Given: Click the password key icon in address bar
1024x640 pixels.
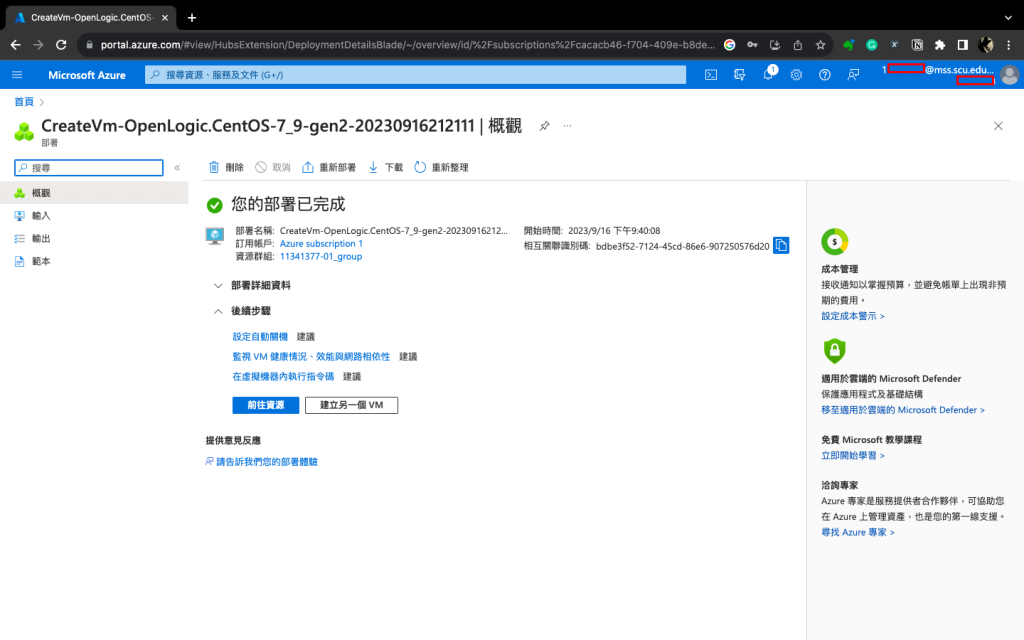Looking at the screenshot, I should click(x=752, y=45).
